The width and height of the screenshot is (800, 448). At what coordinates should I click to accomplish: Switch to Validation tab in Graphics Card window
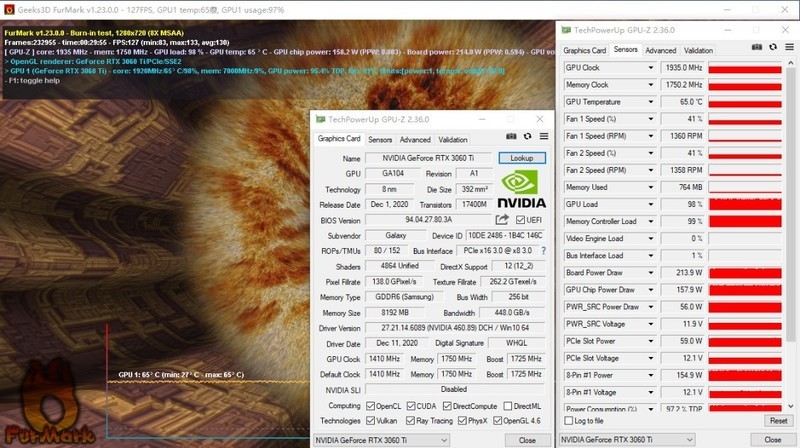(453, 140)
